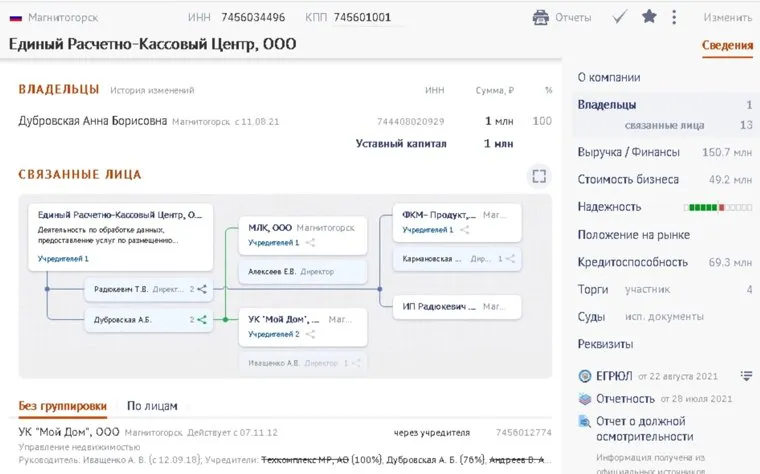Click owner Дубровская Анна Борисовна
This screenshot has width=760, height=474.
(x=93, y=121)
